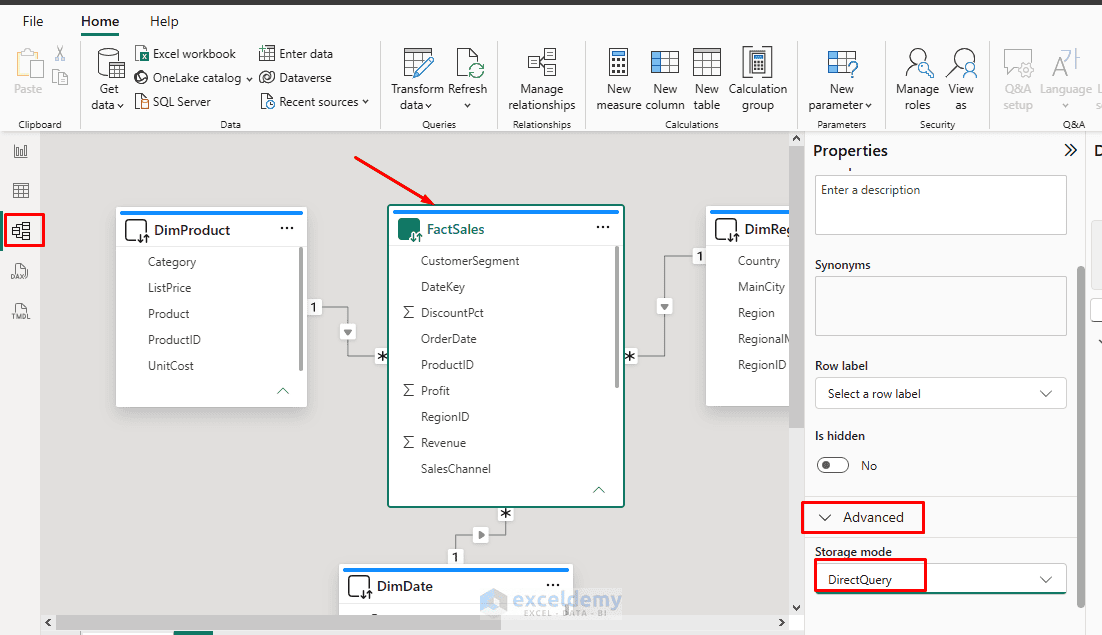Open DAX query view in sidebar
1102x635 pixels.
click(x=20, y=271)
